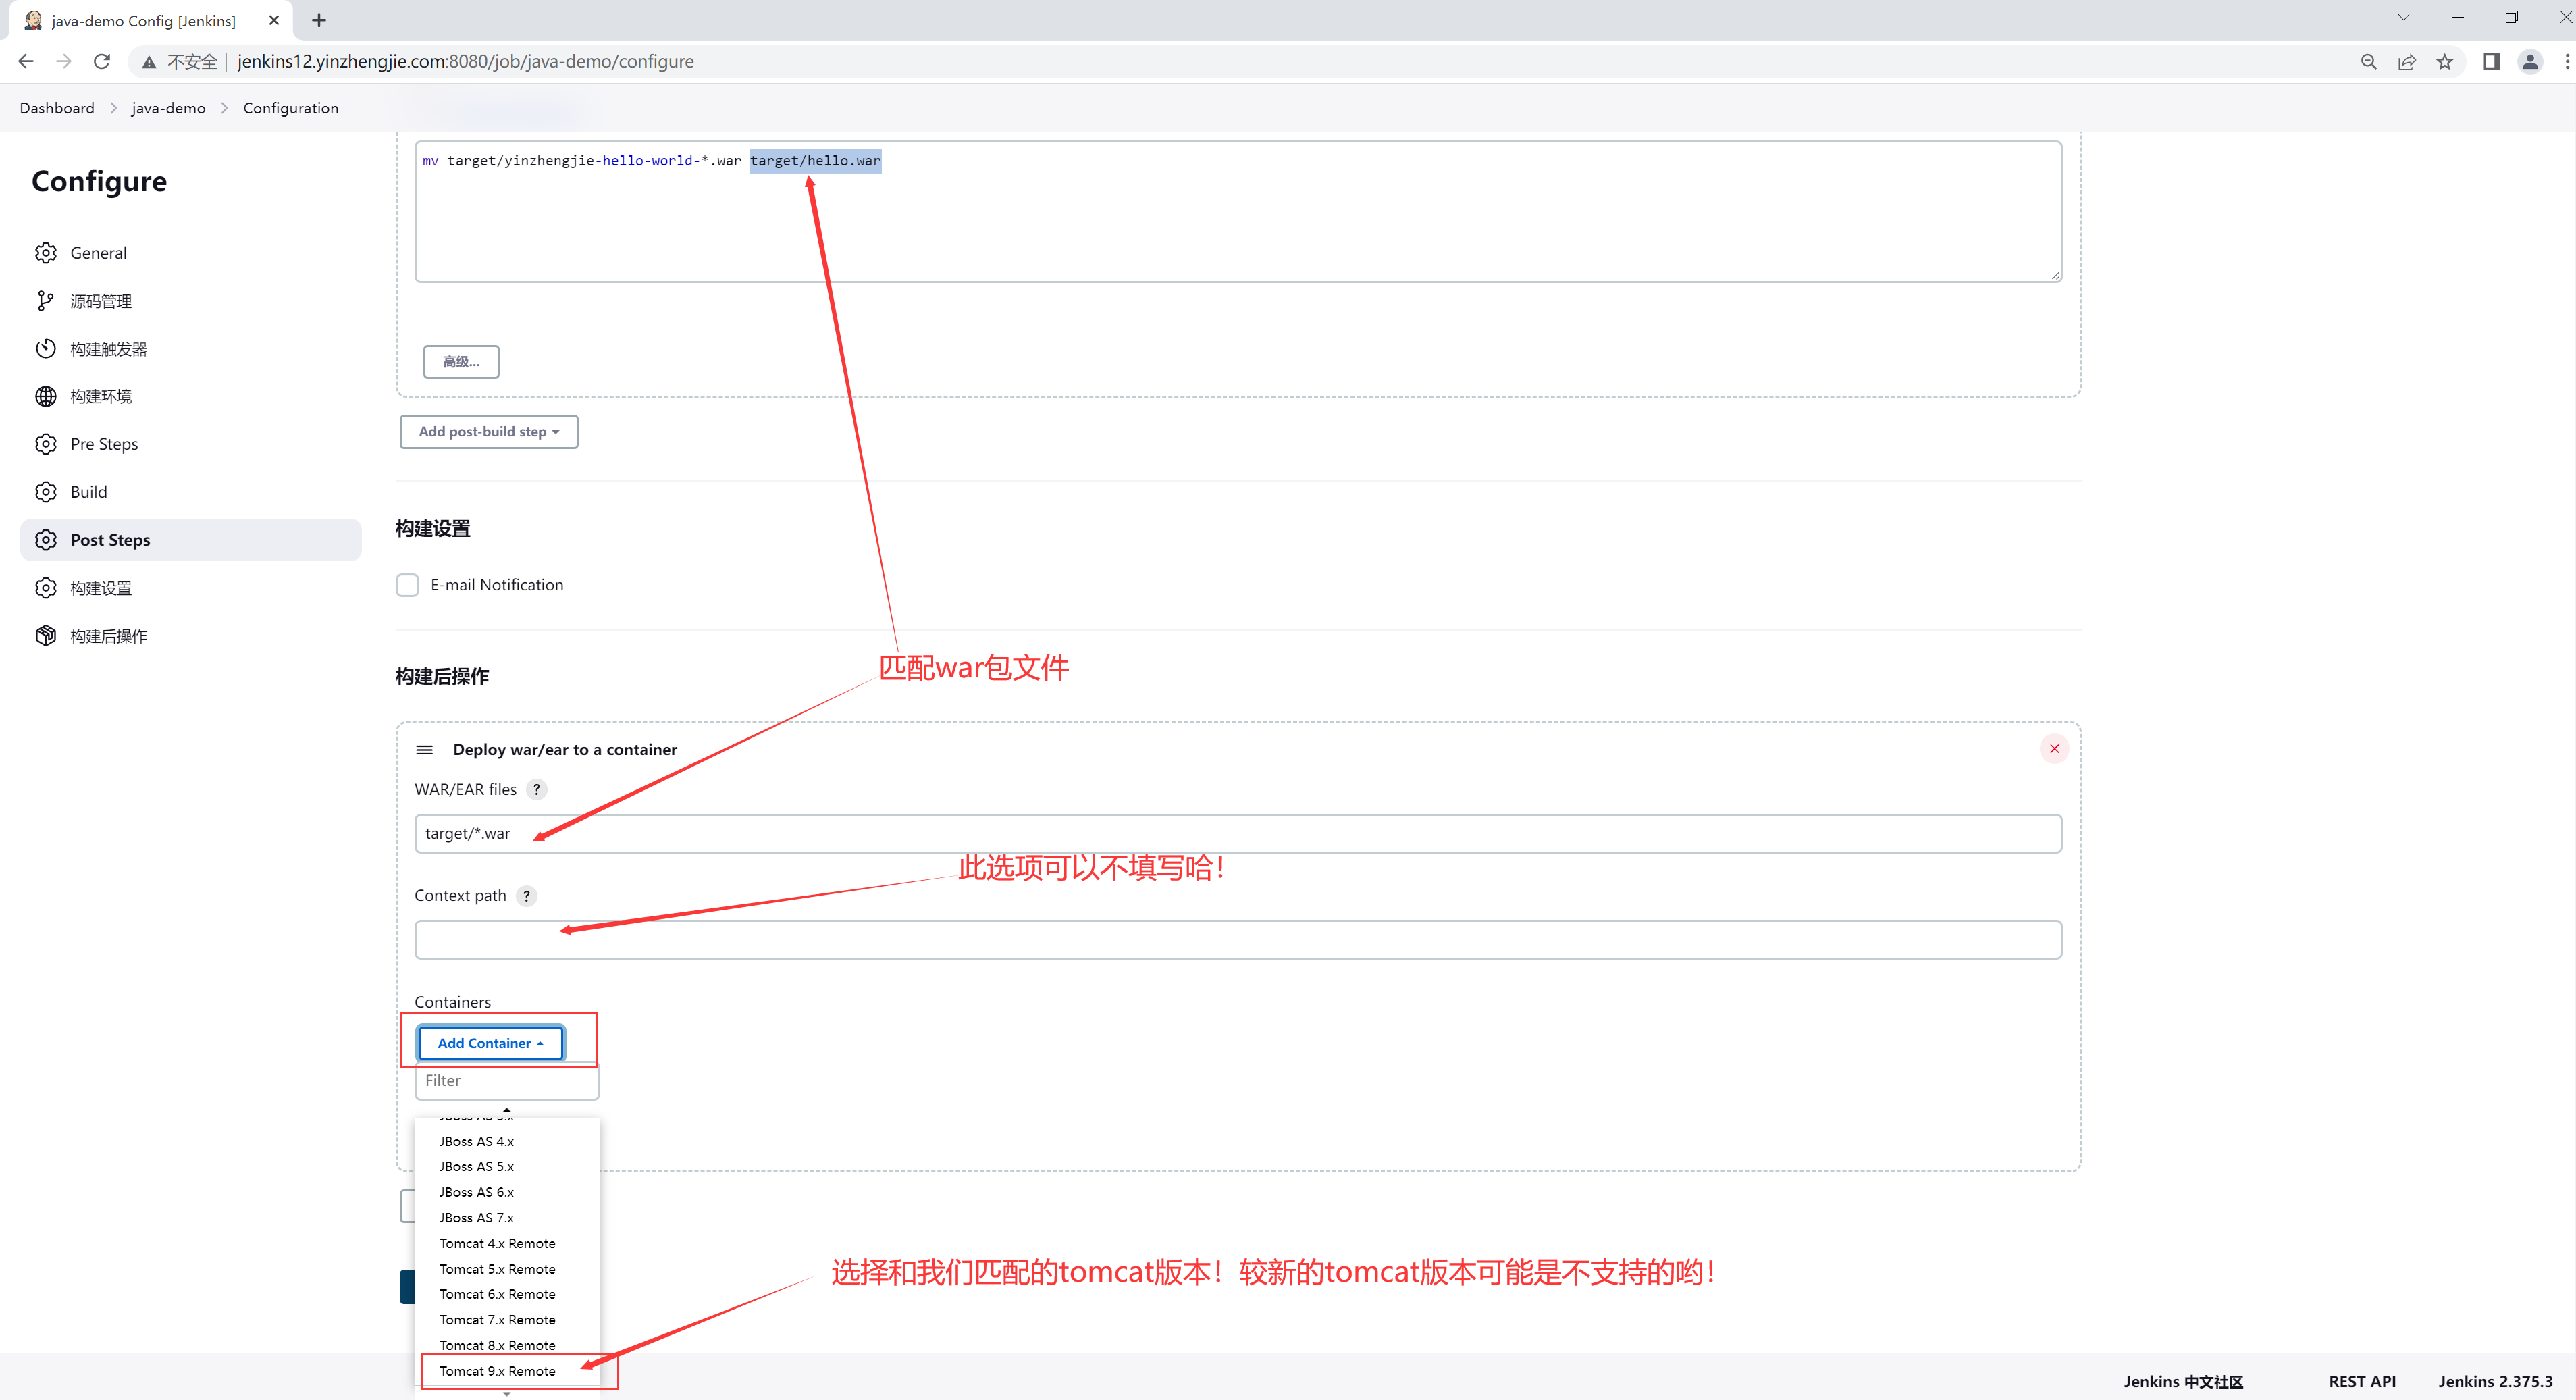Choose Tomcat 9.x Remote from list
Screen dimensions: 2576x1400
(x=497, y=1371)
